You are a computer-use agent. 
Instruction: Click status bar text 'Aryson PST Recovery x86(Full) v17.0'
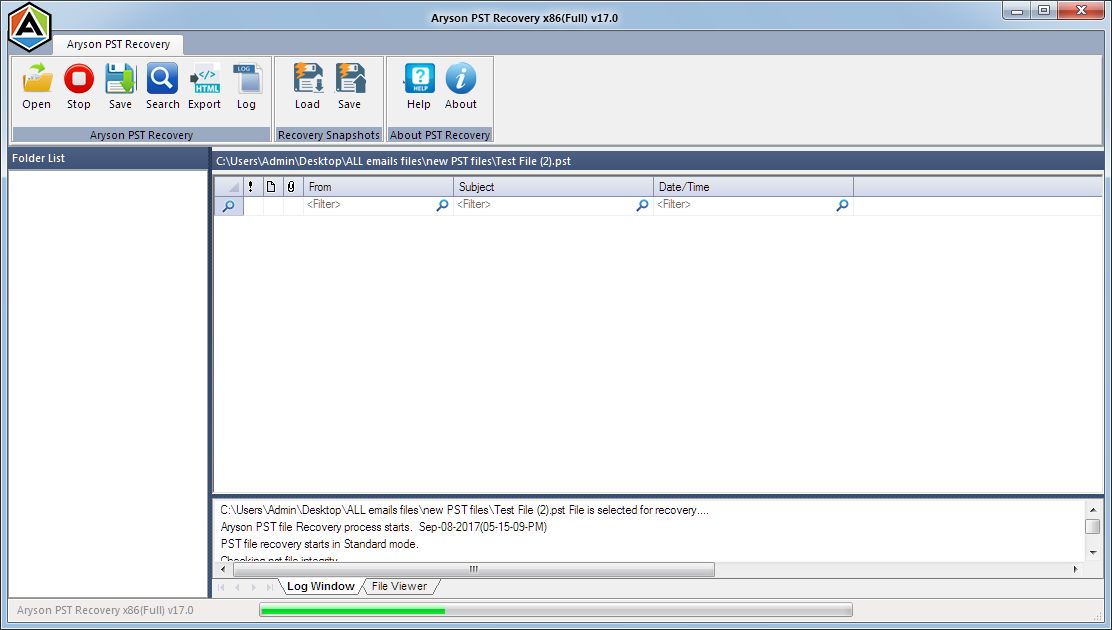(x=105, y=610)
